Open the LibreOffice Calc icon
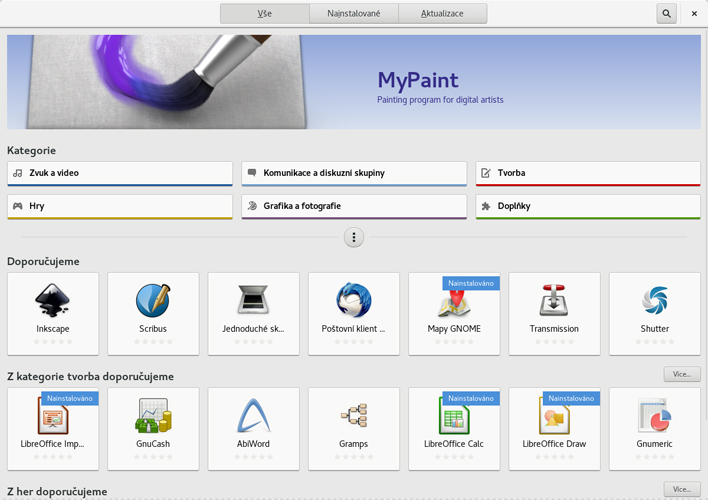 pyautogui.click(x=454, y=418)
